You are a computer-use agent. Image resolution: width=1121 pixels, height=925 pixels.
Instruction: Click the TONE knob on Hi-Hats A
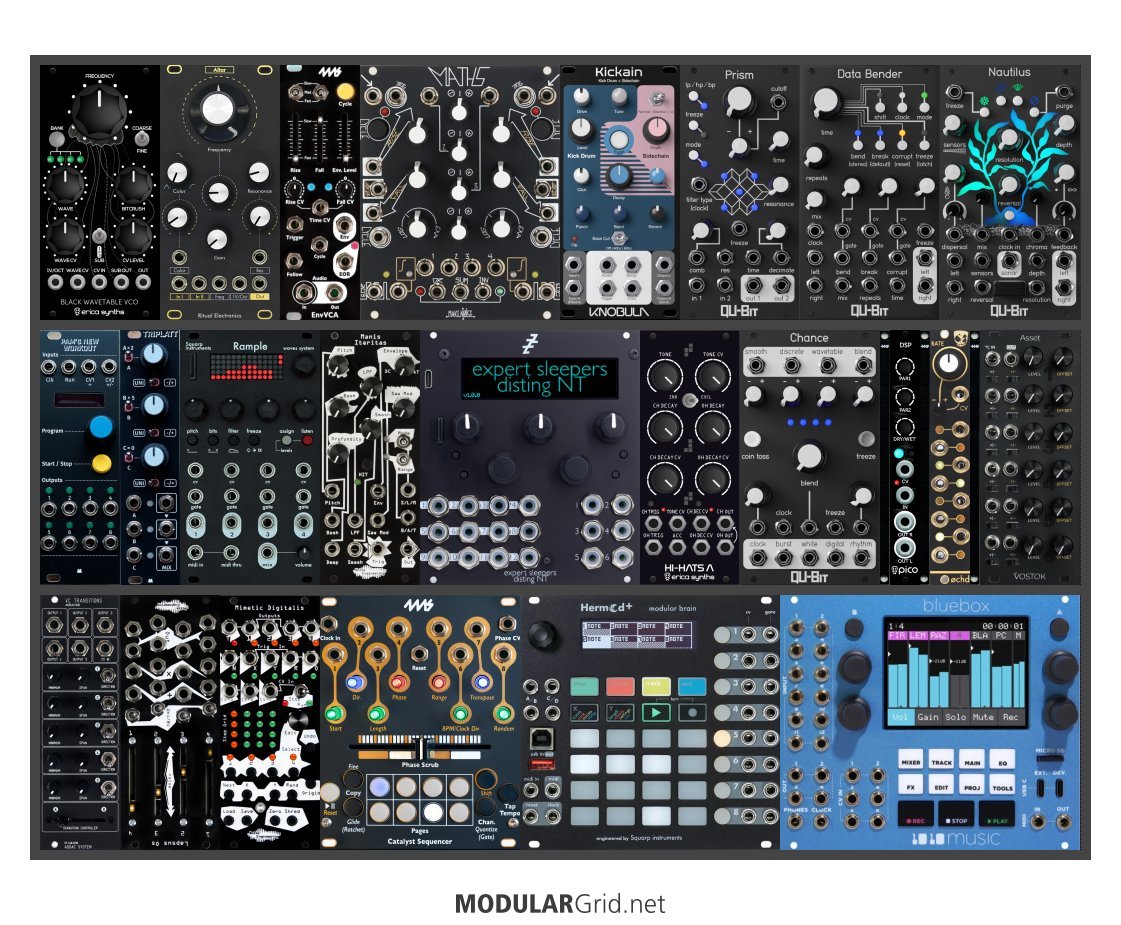coord(664,376)
